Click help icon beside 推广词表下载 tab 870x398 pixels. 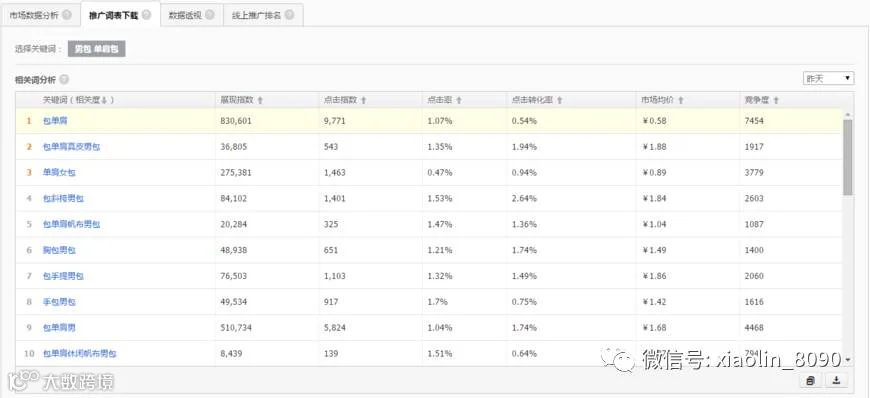(x=146, y=15)
